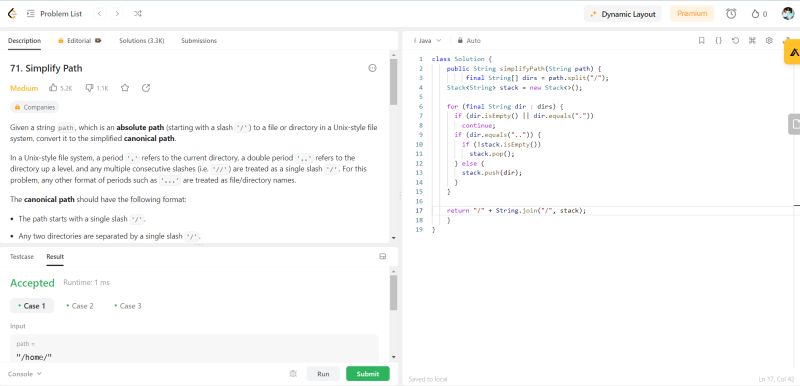
Task: Open the alarm clock timer icon
Action: pyautogui.click(x=731, y=14)
